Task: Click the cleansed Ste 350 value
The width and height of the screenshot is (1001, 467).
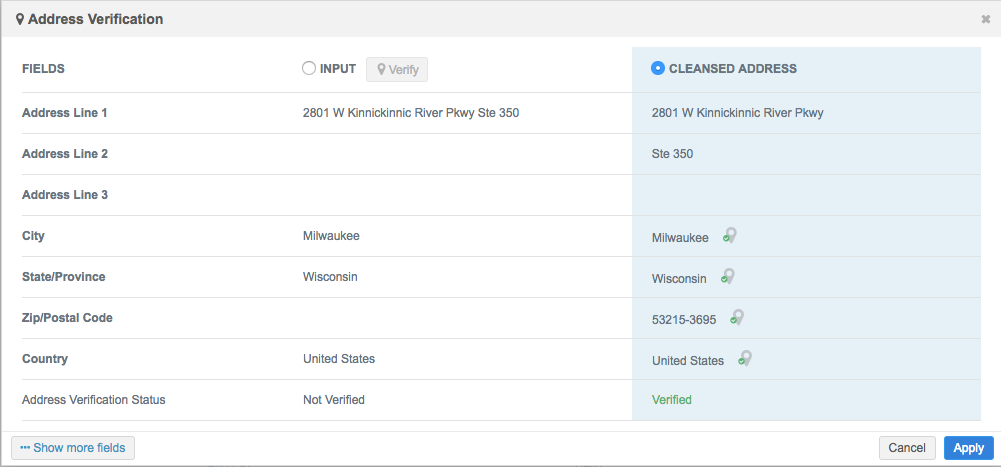Action: [672, 154]
